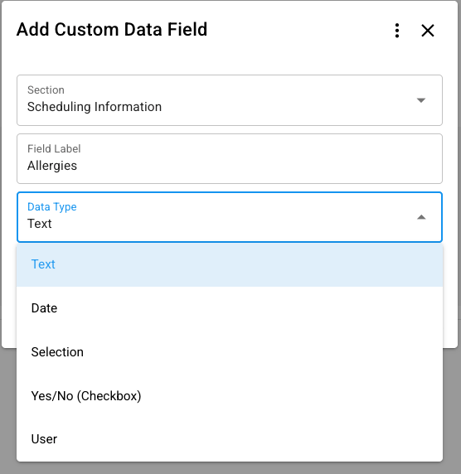Focus the Field Label input box
Image resolution: width=461 pixels, height=474 pixels.
pos(230,159)
